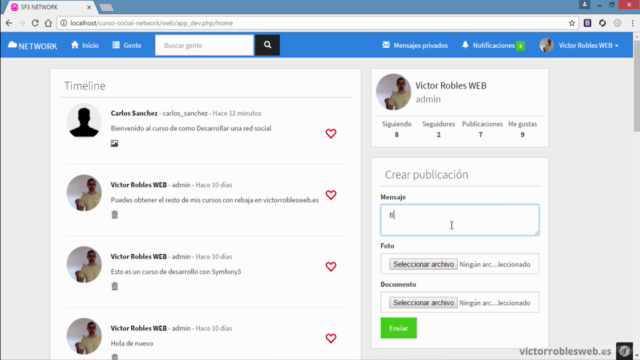Open Chrome three-dot menu
The width and height of the screenshot is (640, 360).
coord(633,23)
